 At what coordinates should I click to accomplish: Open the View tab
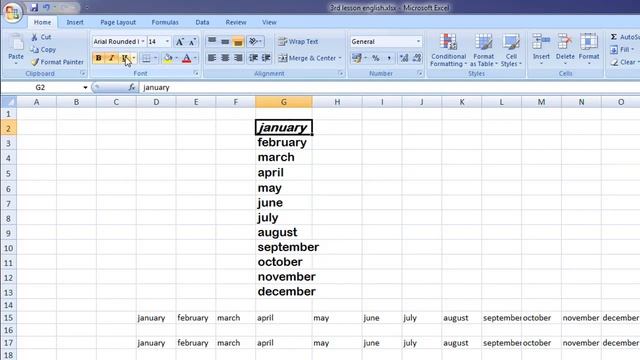coord(269,22)
